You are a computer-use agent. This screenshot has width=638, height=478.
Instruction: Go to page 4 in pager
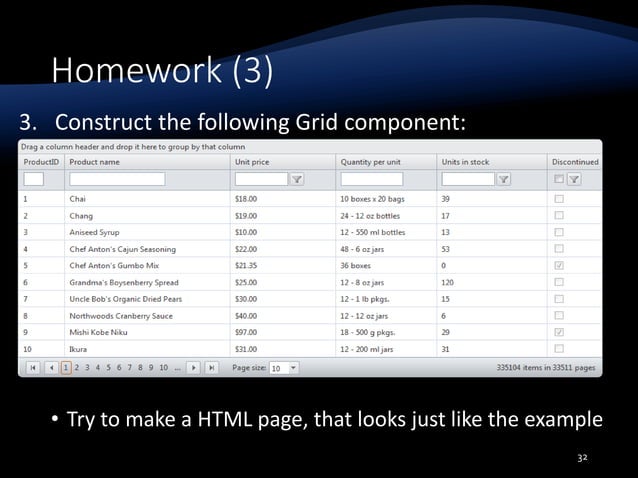[98, 368]
